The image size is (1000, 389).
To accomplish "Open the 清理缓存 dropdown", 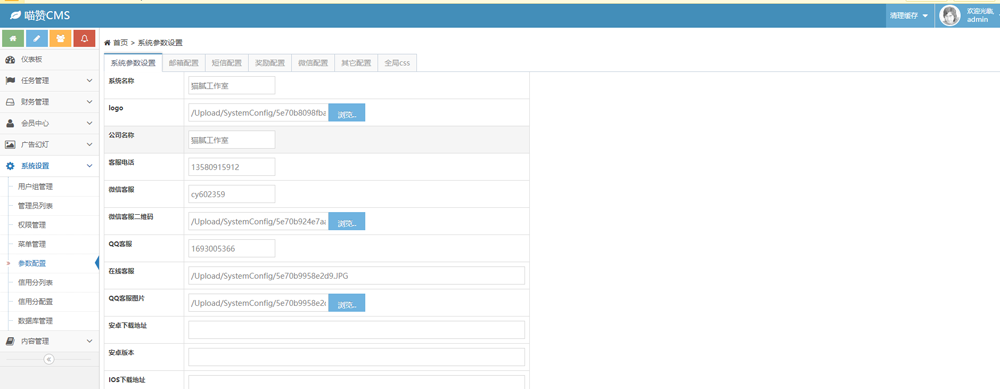I will (909, 15).
